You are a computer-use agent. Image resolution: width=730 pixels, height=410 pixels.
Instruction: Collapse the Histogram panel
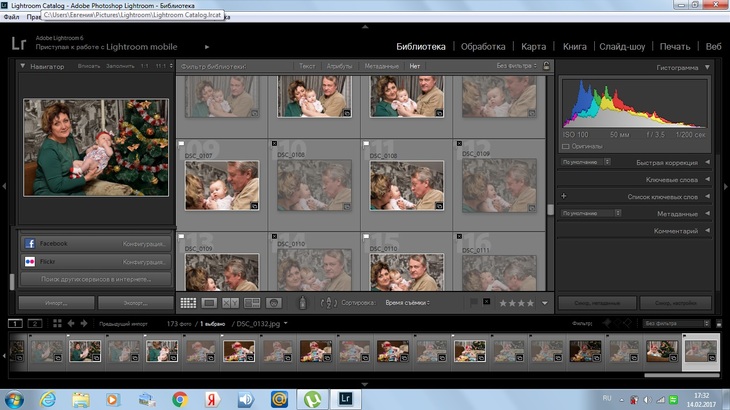tap(707, 67)
